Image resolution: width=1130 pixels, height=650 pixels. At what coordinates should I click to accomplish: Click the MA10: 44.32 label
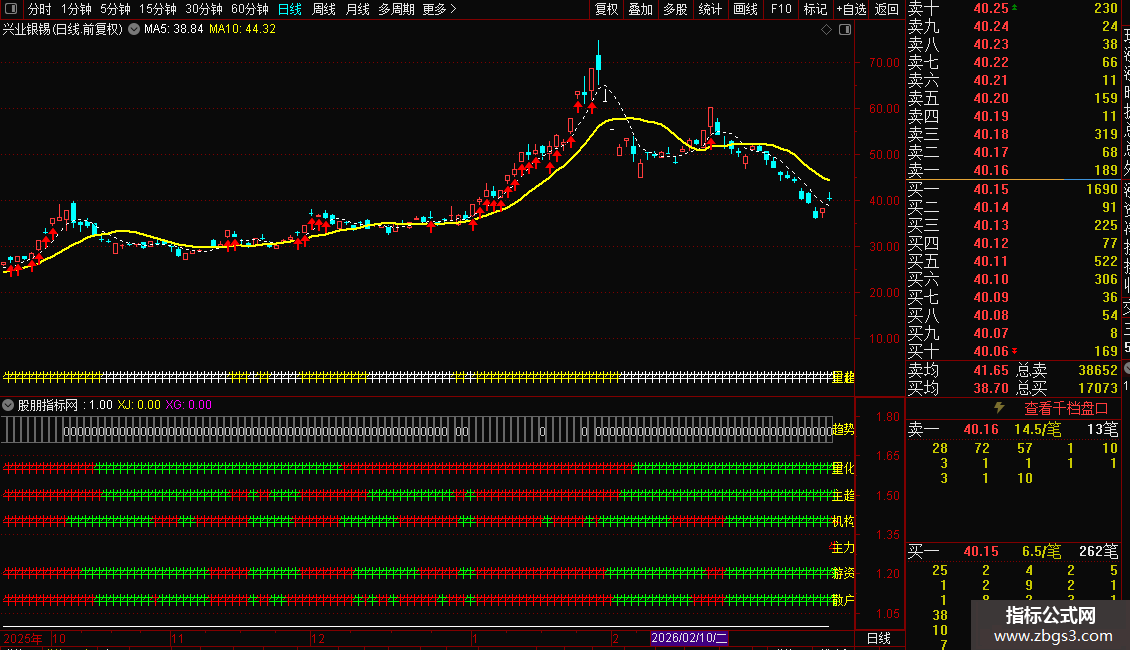(x=242, y=30)
